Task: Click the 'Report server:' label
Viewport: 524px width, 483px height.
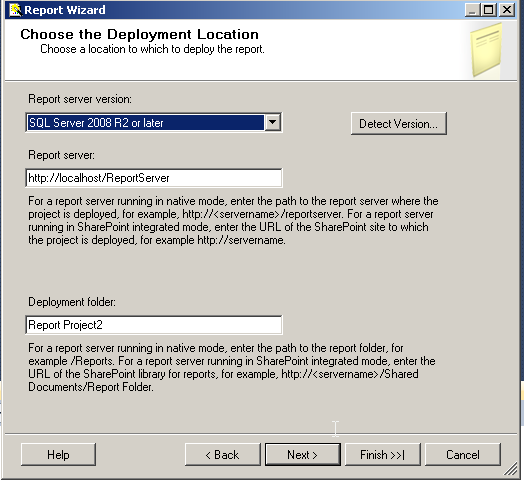Action: [61, 155]
